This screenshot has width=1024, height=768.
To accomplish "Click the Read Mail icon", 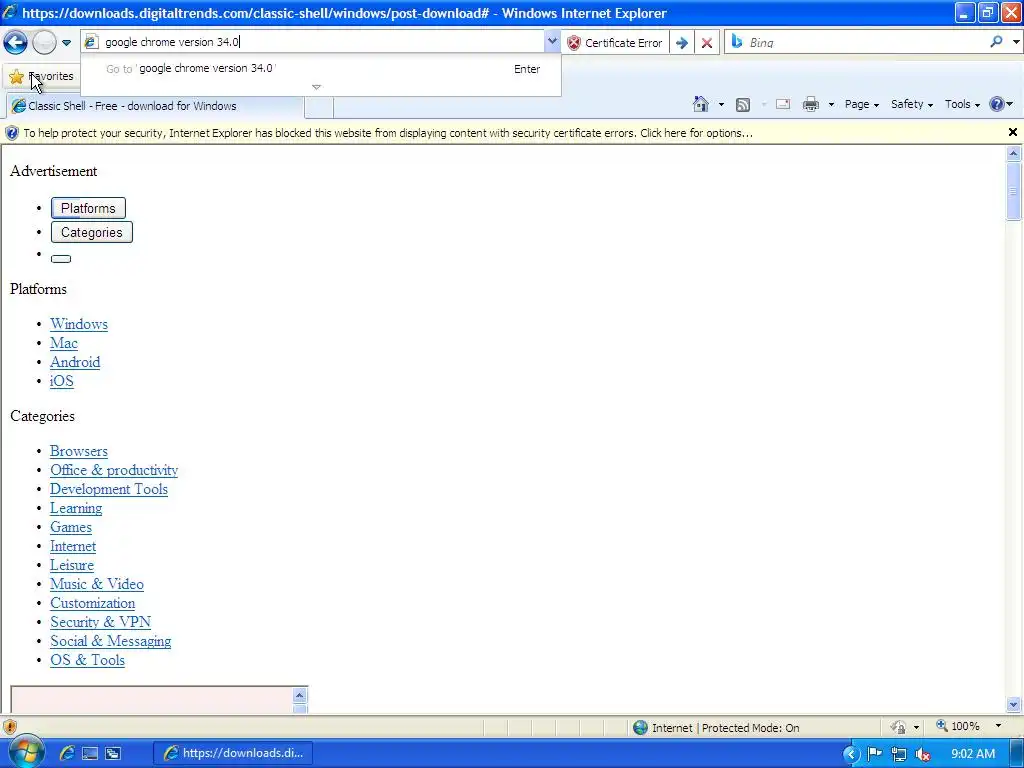I will point(782,104).
